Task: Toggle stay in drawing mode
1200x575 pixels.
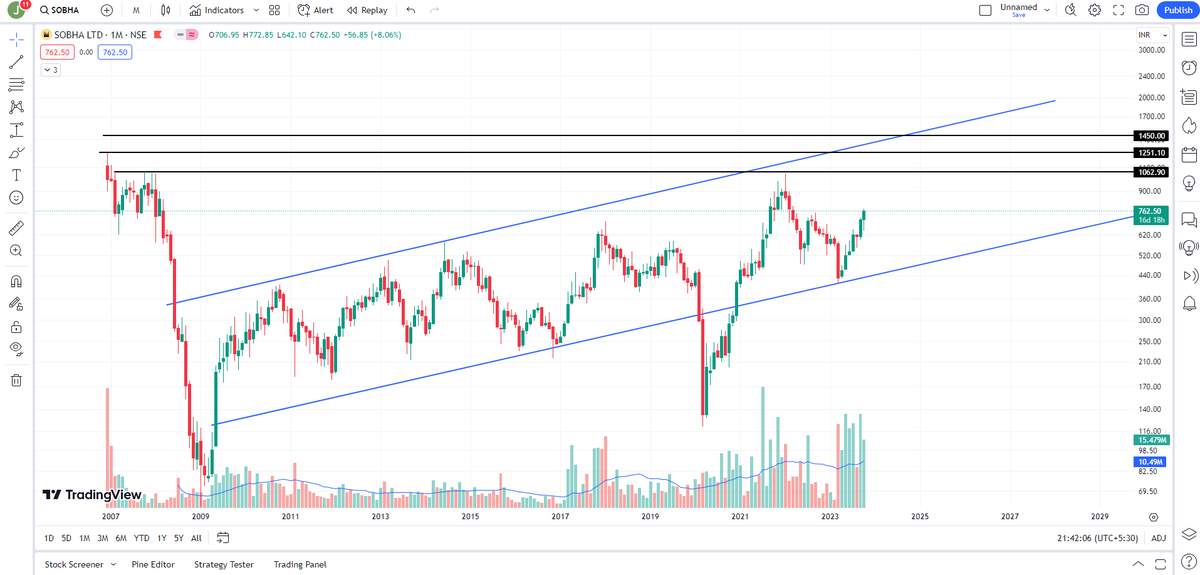Action: (16, 303)
